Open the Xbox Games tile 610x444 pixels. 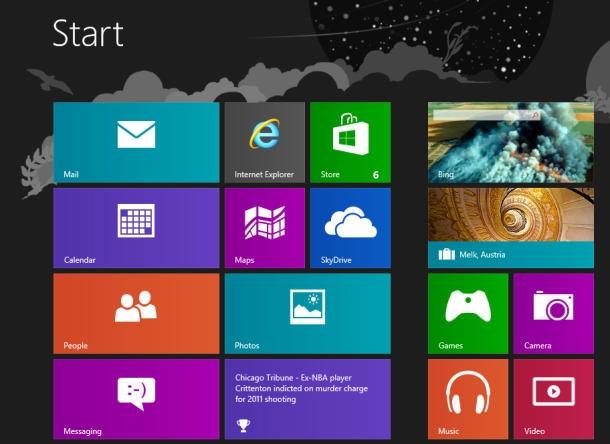(x=466, y=307)
